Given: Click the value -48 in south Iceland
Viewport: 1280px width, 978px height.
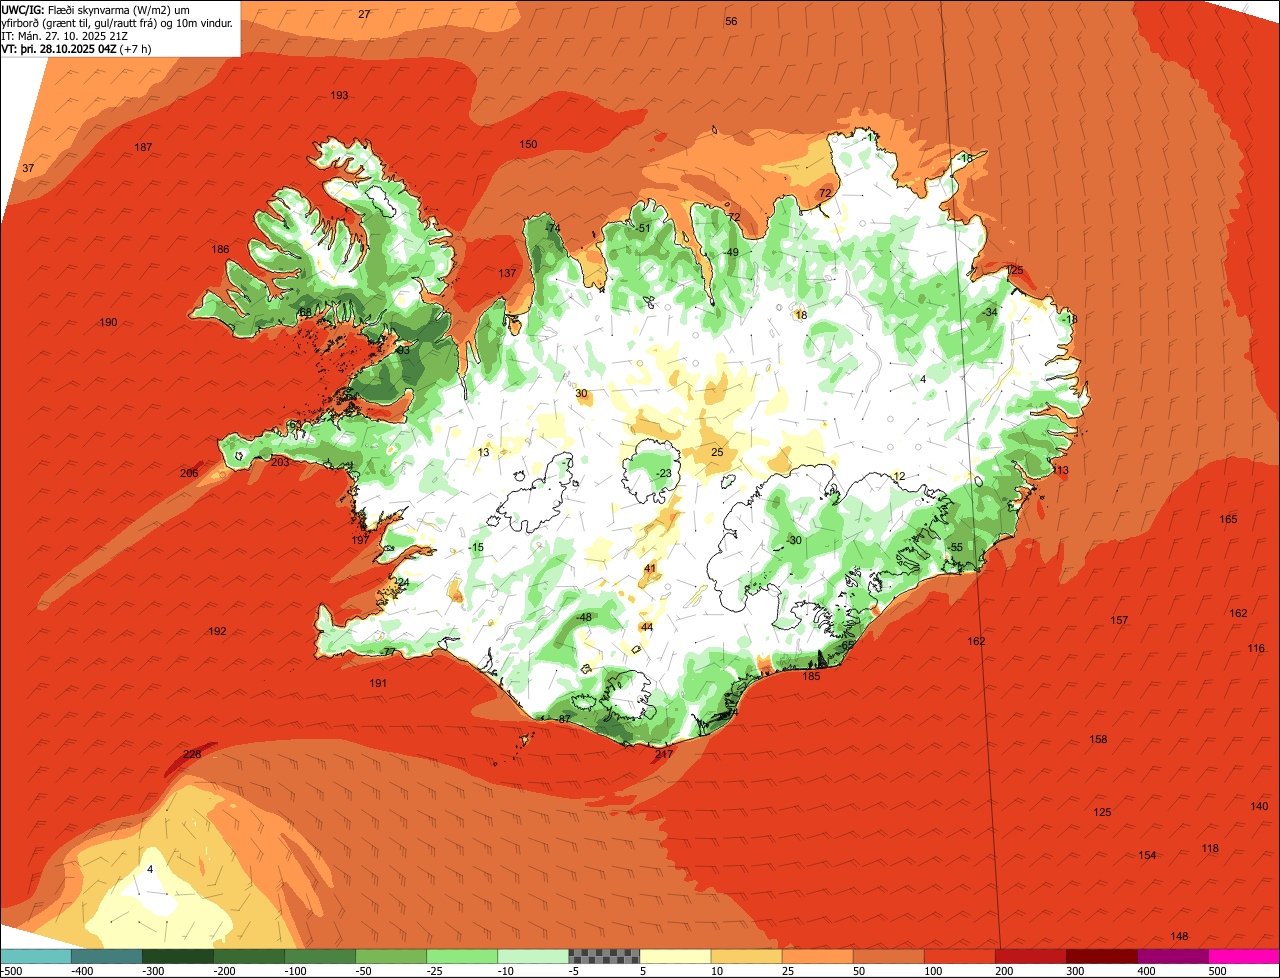Looking at the screenshot, I should click(584, 617).
